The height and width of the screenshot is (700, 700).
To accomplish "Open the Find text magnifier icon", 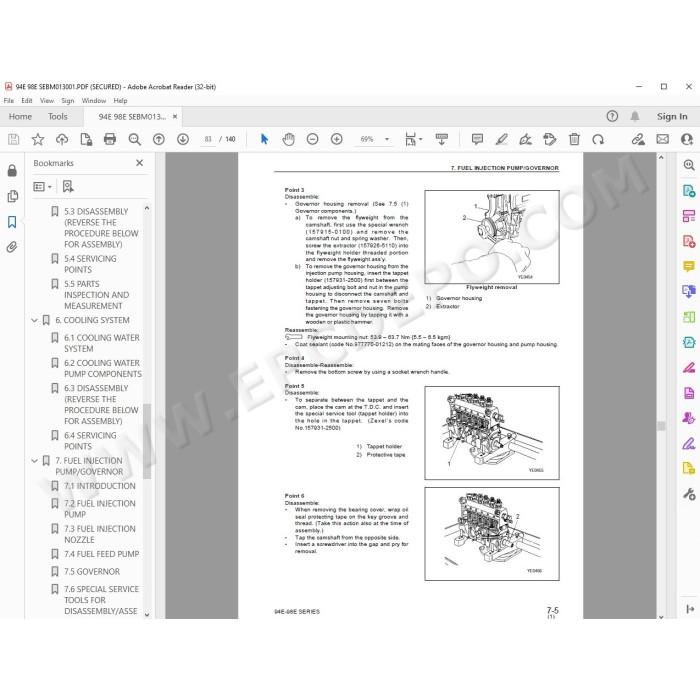I will (134, 139).
